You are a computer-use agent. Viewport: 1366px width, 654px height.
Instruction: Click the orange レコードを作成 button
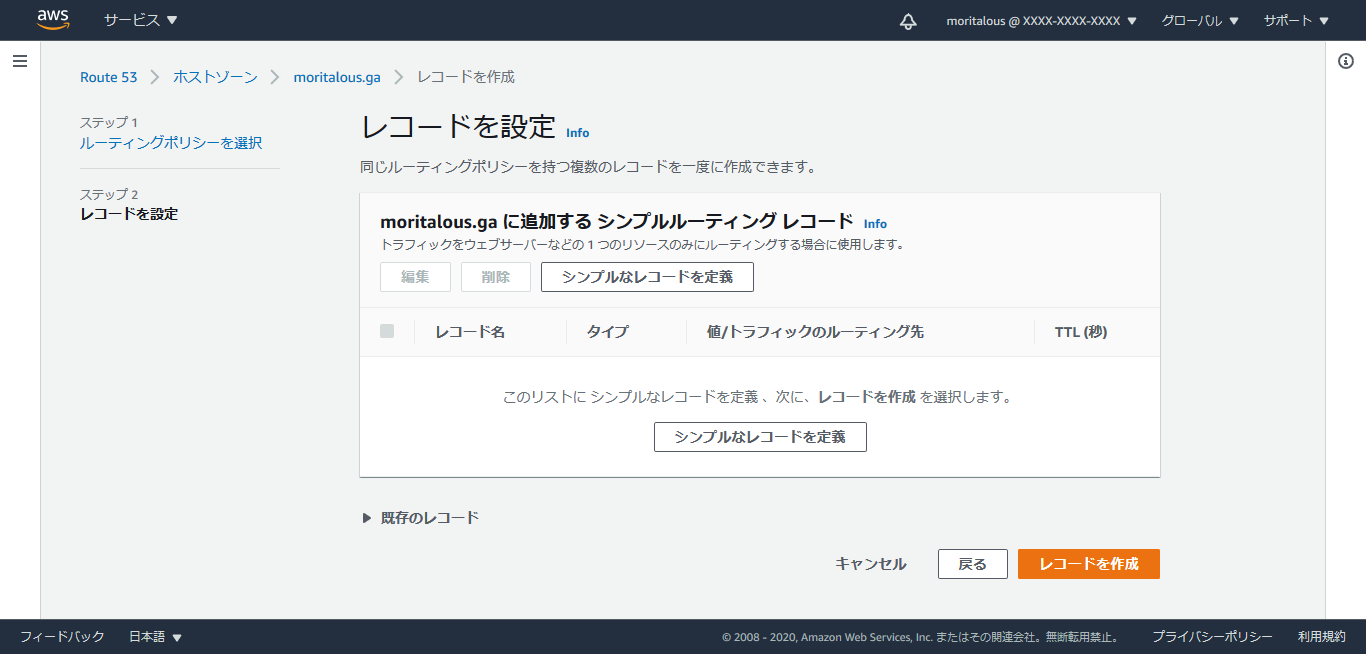click(1088, 564)
